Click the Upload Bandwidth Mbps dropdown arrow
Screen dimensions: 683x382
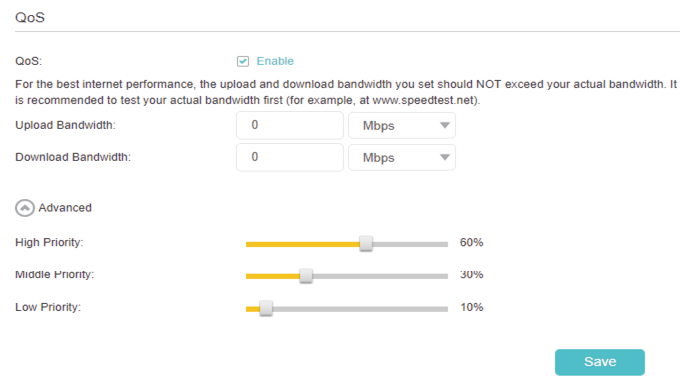point(444,125)
